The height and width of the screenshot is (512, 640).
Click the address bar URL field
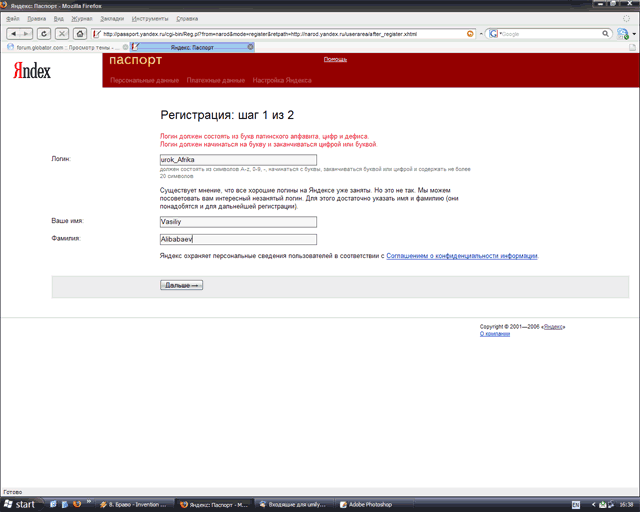click(x=282, y=34)
